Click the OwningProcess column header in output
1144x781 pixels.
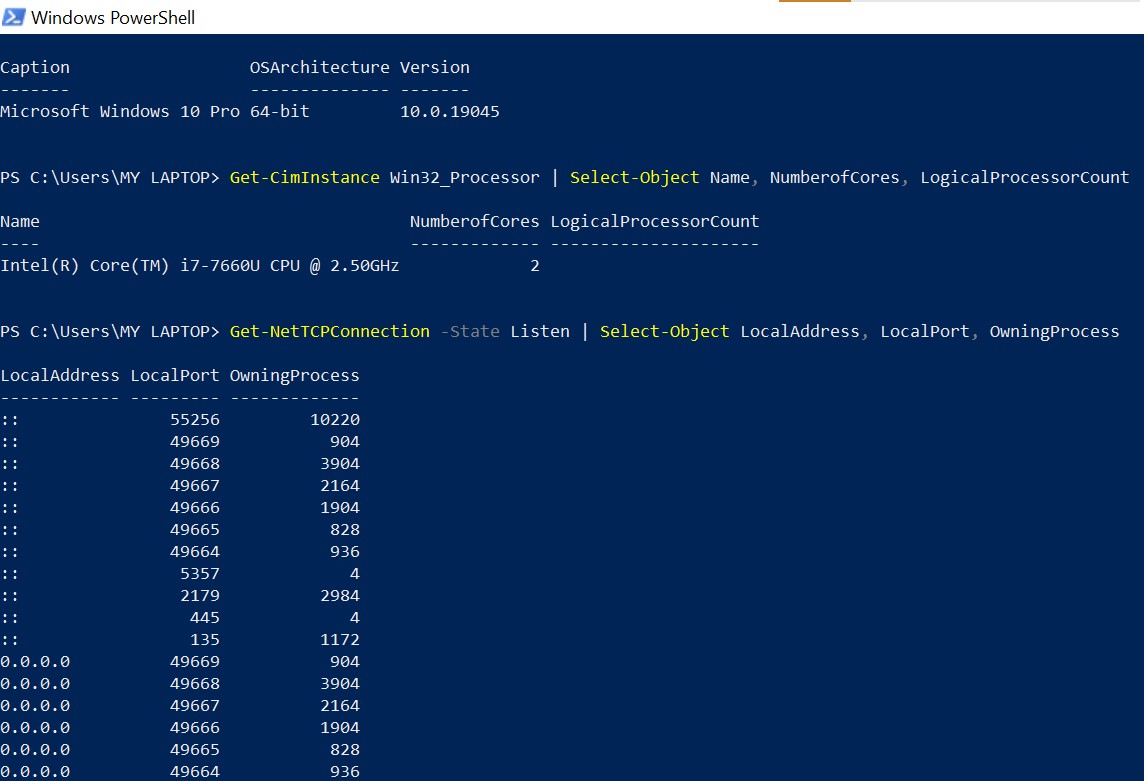[x=295, y=375]
